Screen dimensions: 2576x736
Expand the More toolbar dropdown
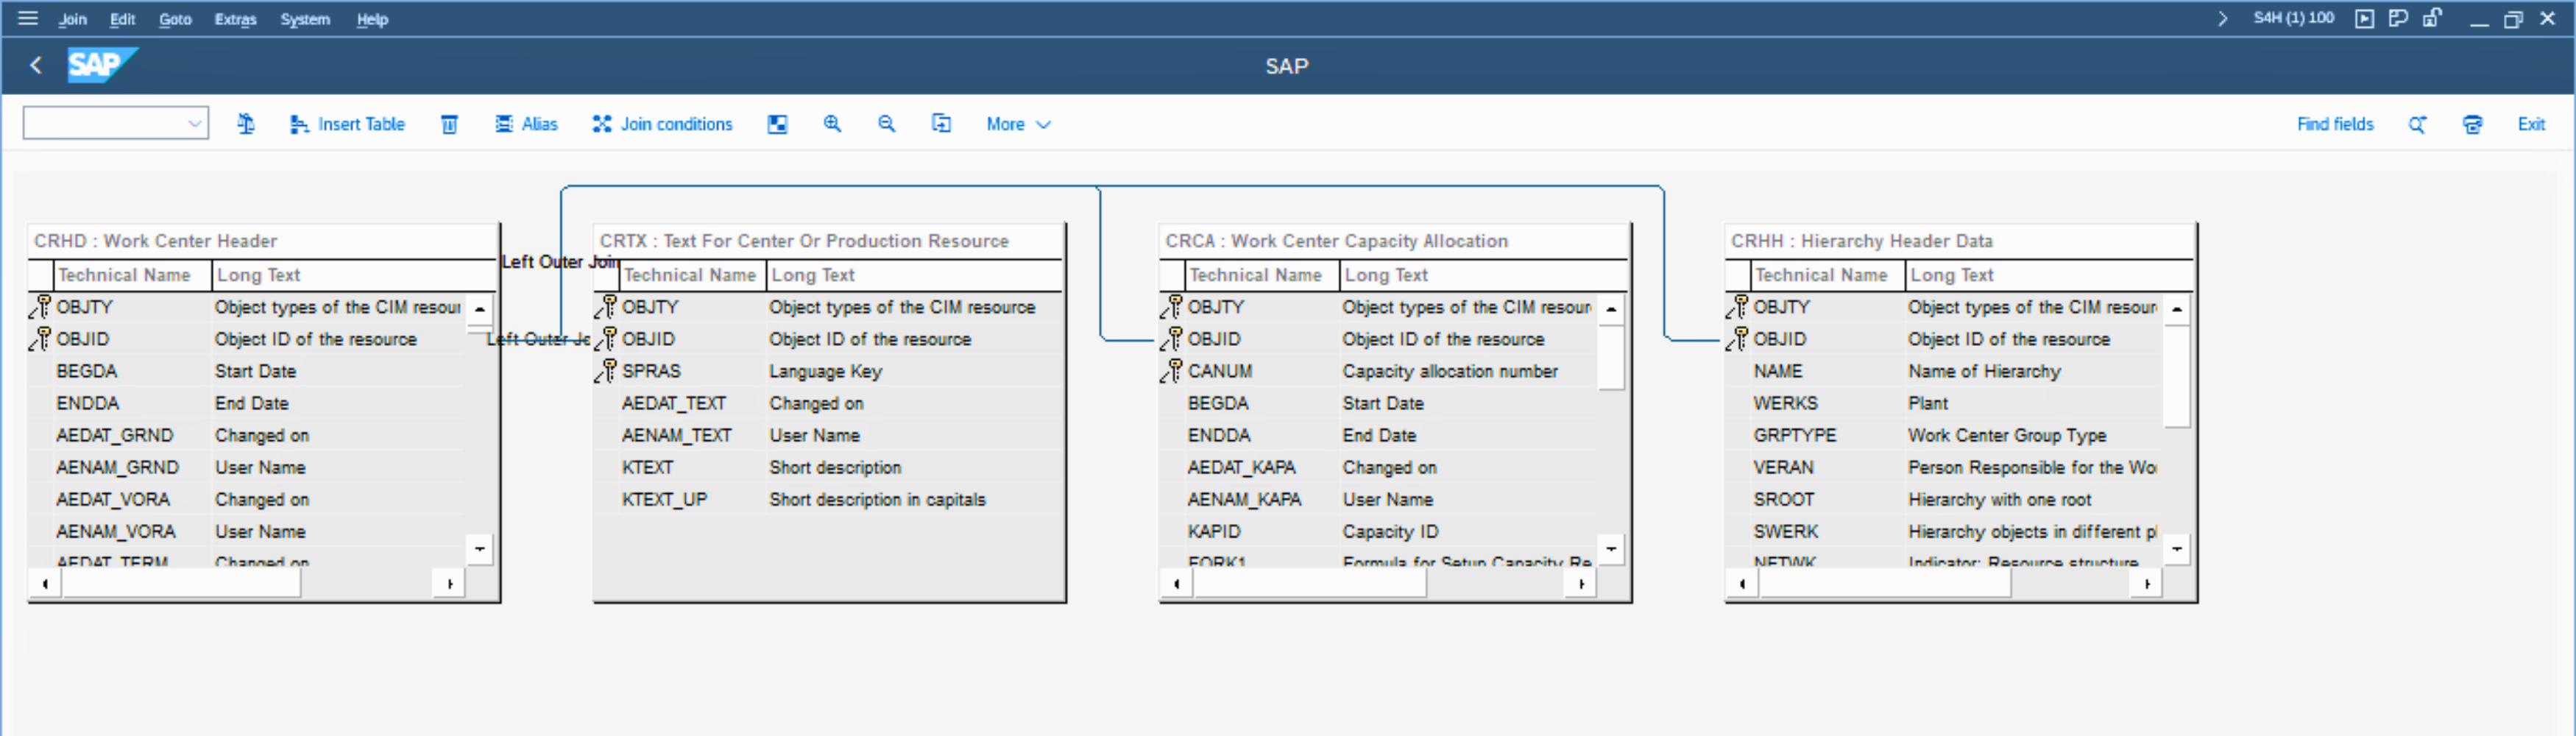(x=1018, y=124)
